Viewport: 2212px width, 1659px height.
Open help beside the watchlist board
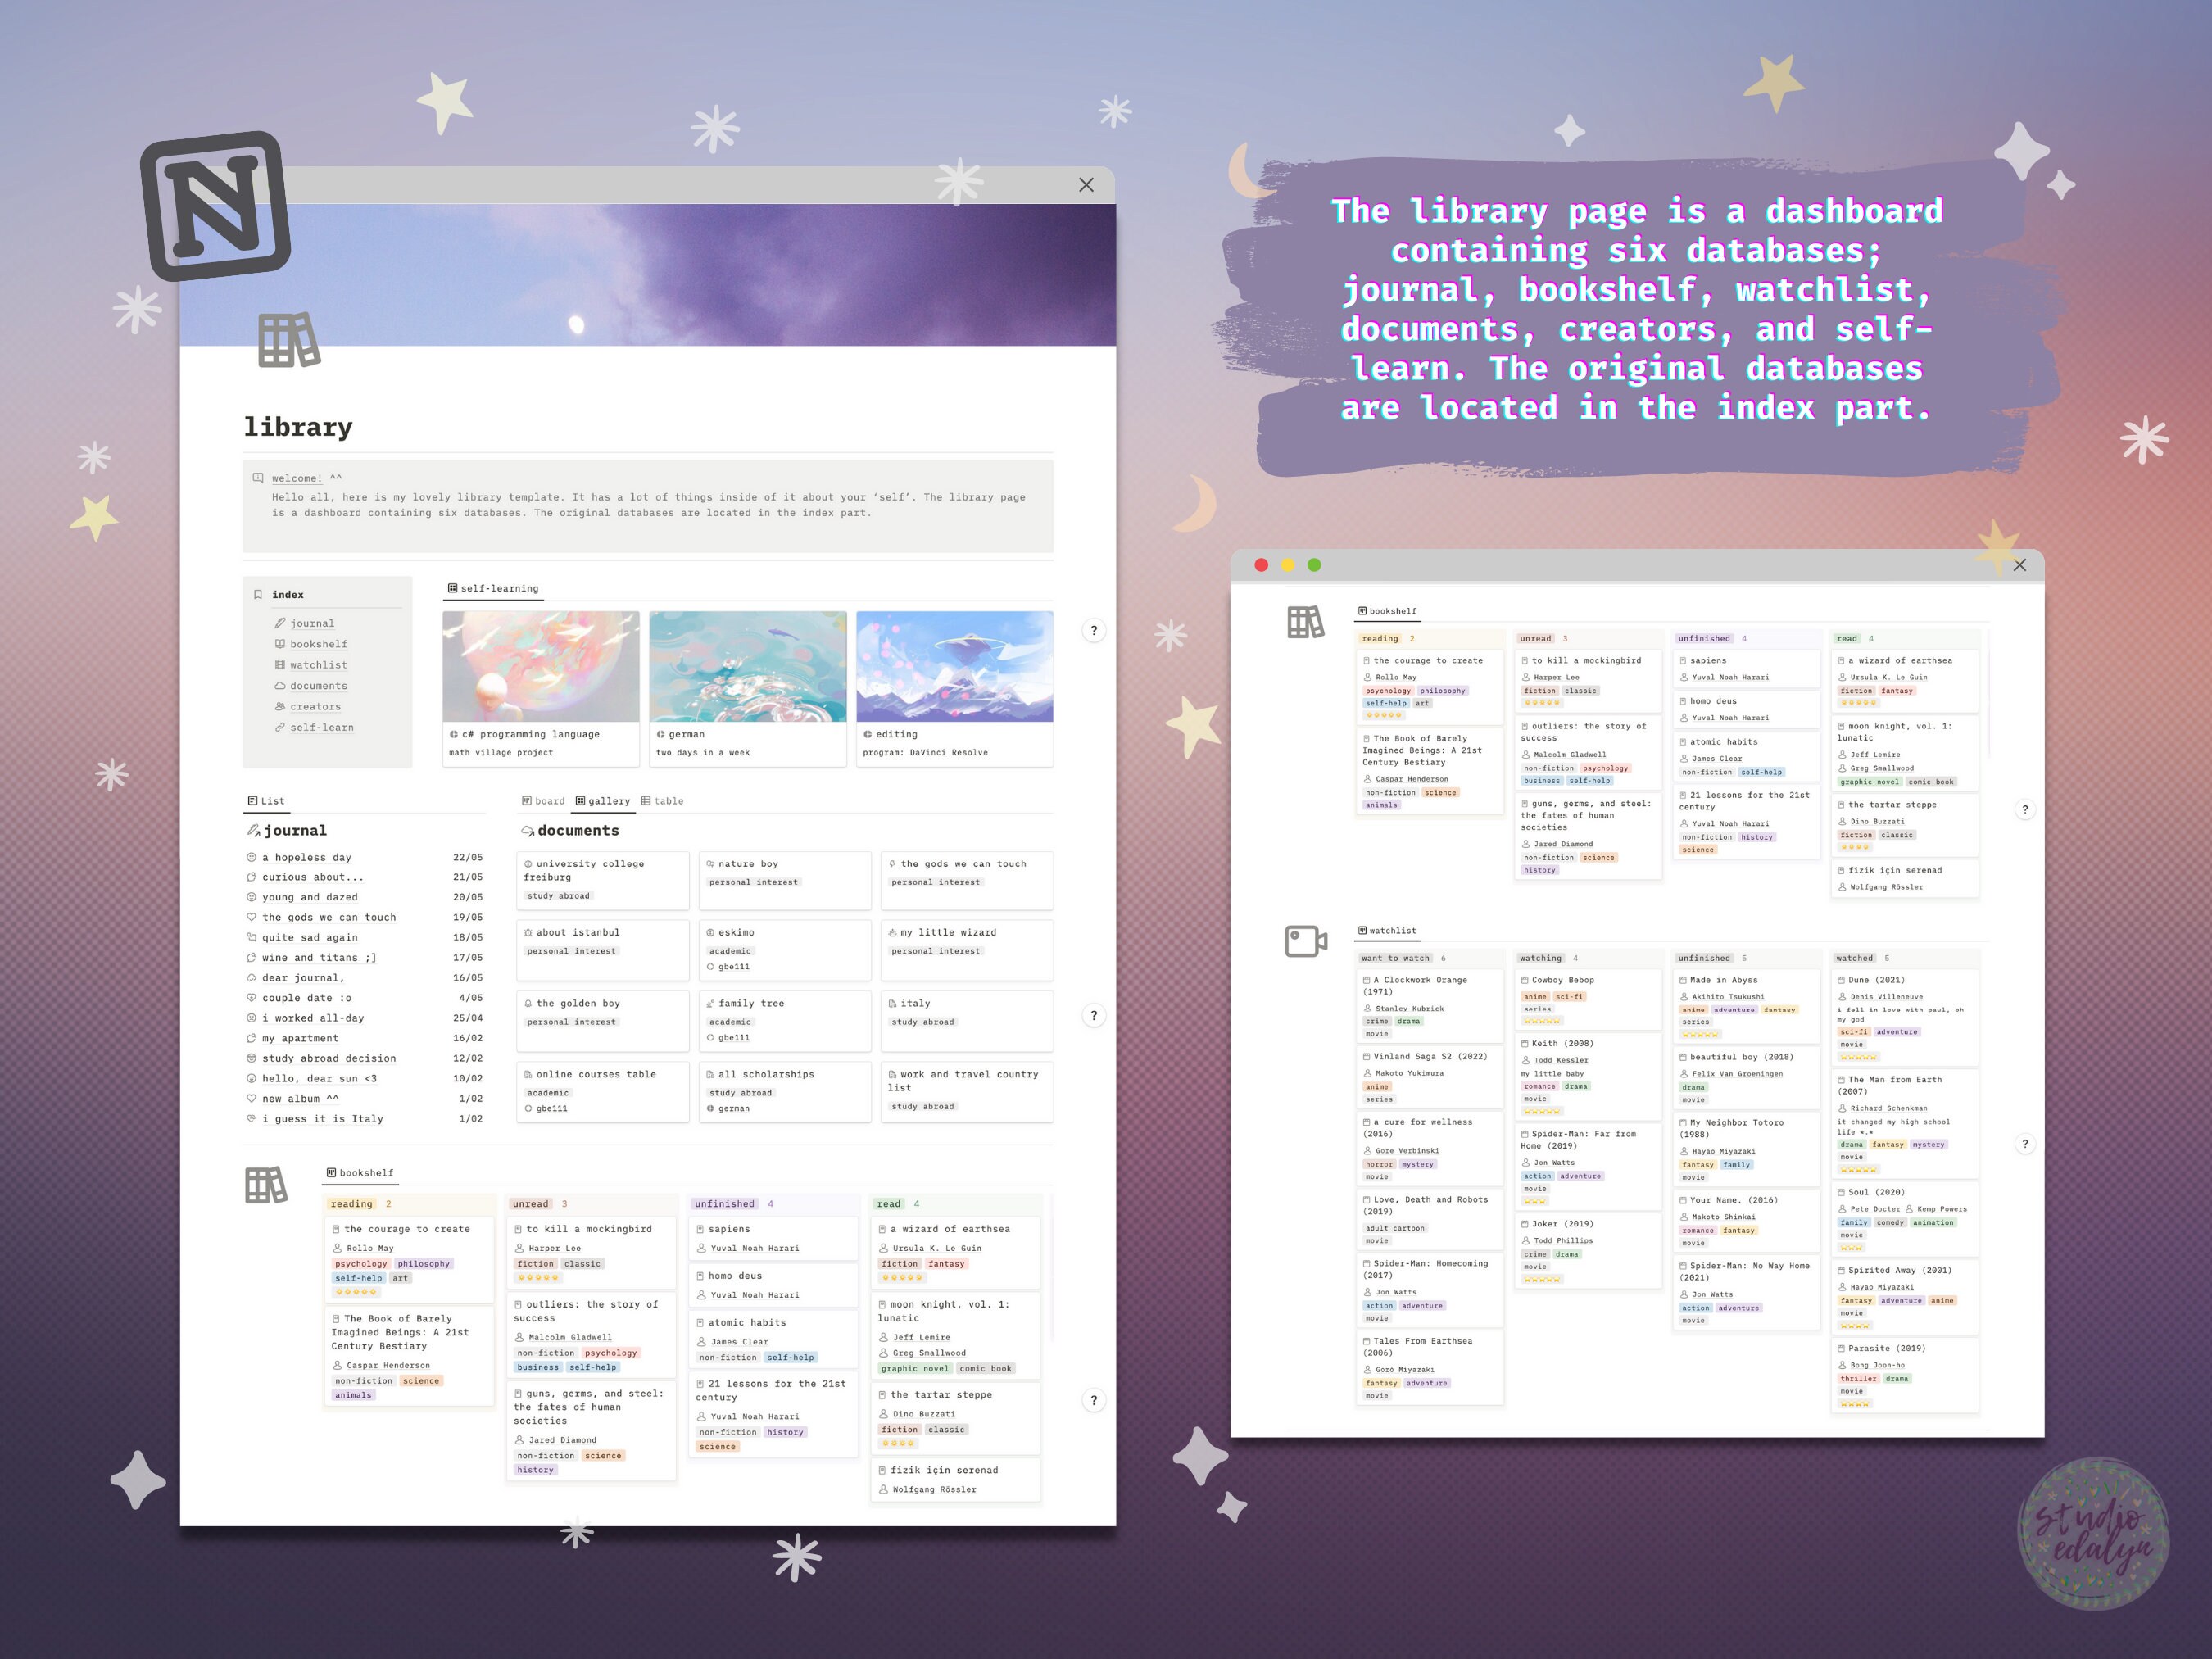(x=2025, y=1144)
